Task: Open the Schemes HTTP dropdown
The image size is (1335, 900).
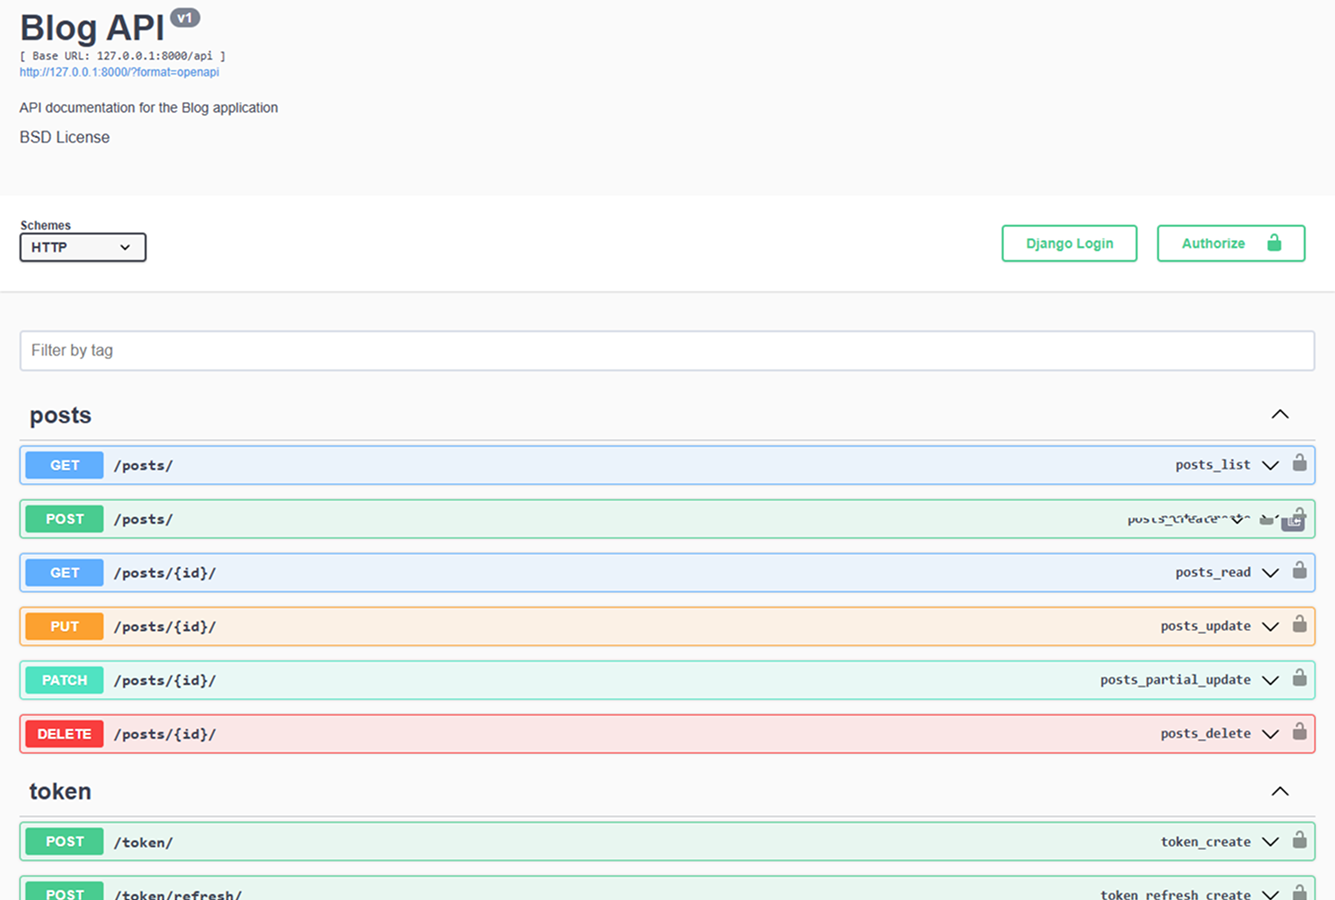Action: tap(82, 247)
